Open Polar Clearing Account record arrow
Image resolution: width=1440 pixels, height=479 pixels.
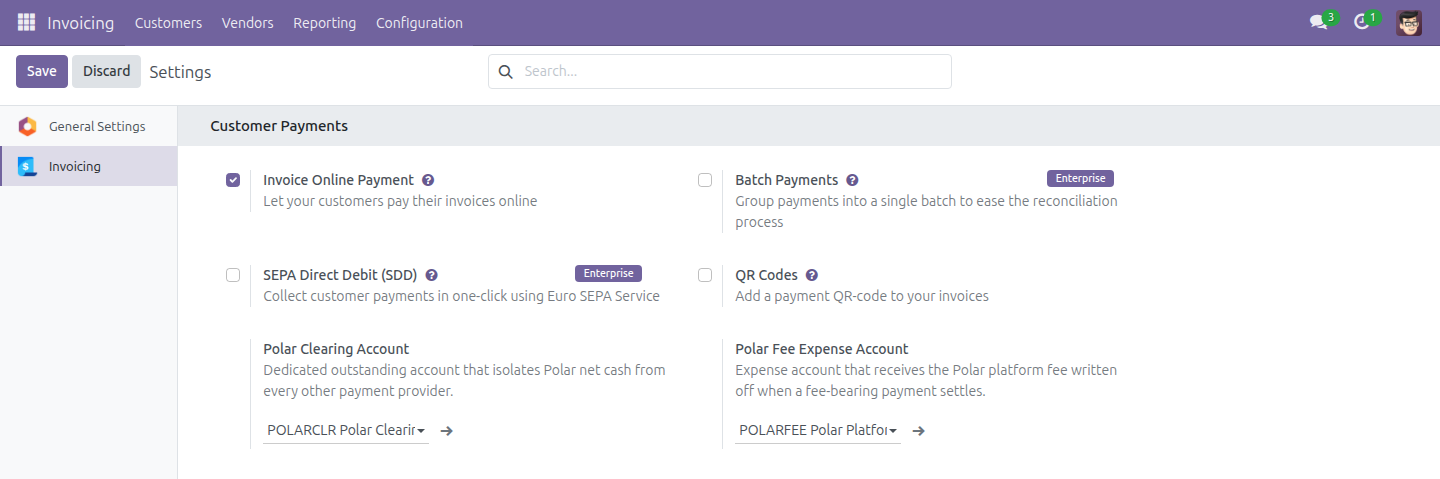coord(447,431)
